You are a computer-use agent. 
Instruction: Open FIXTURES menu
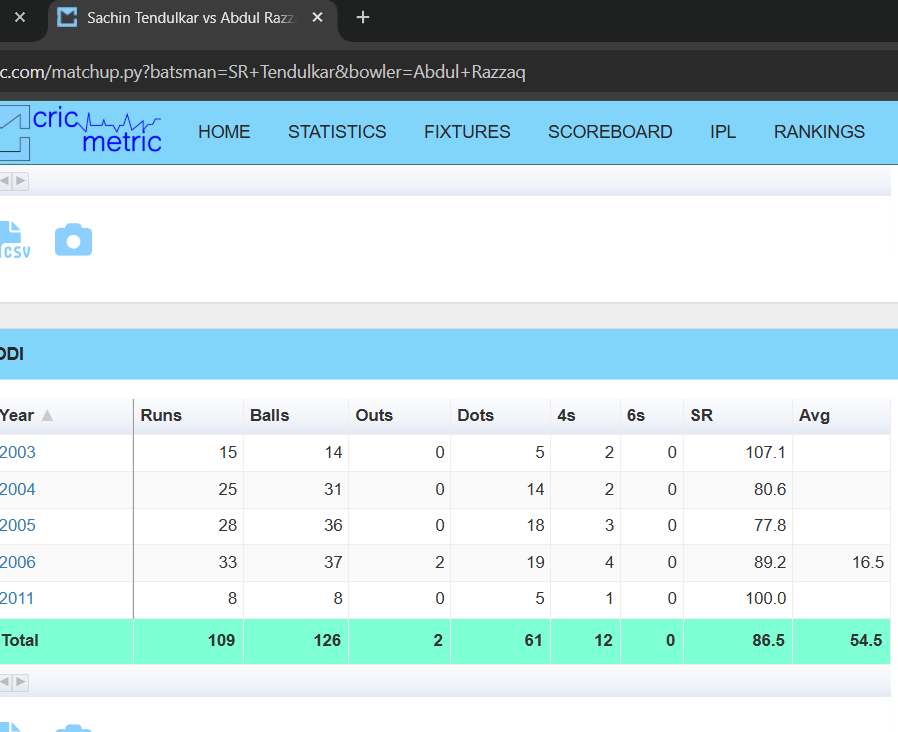point(467,132)
